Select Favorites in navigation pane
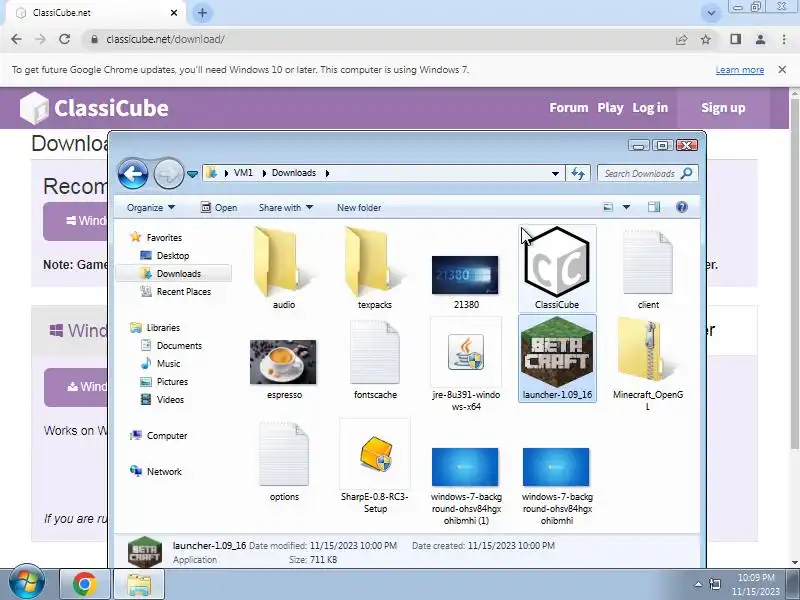This screenshot has height=600, width=800. [x=156, y=237]
